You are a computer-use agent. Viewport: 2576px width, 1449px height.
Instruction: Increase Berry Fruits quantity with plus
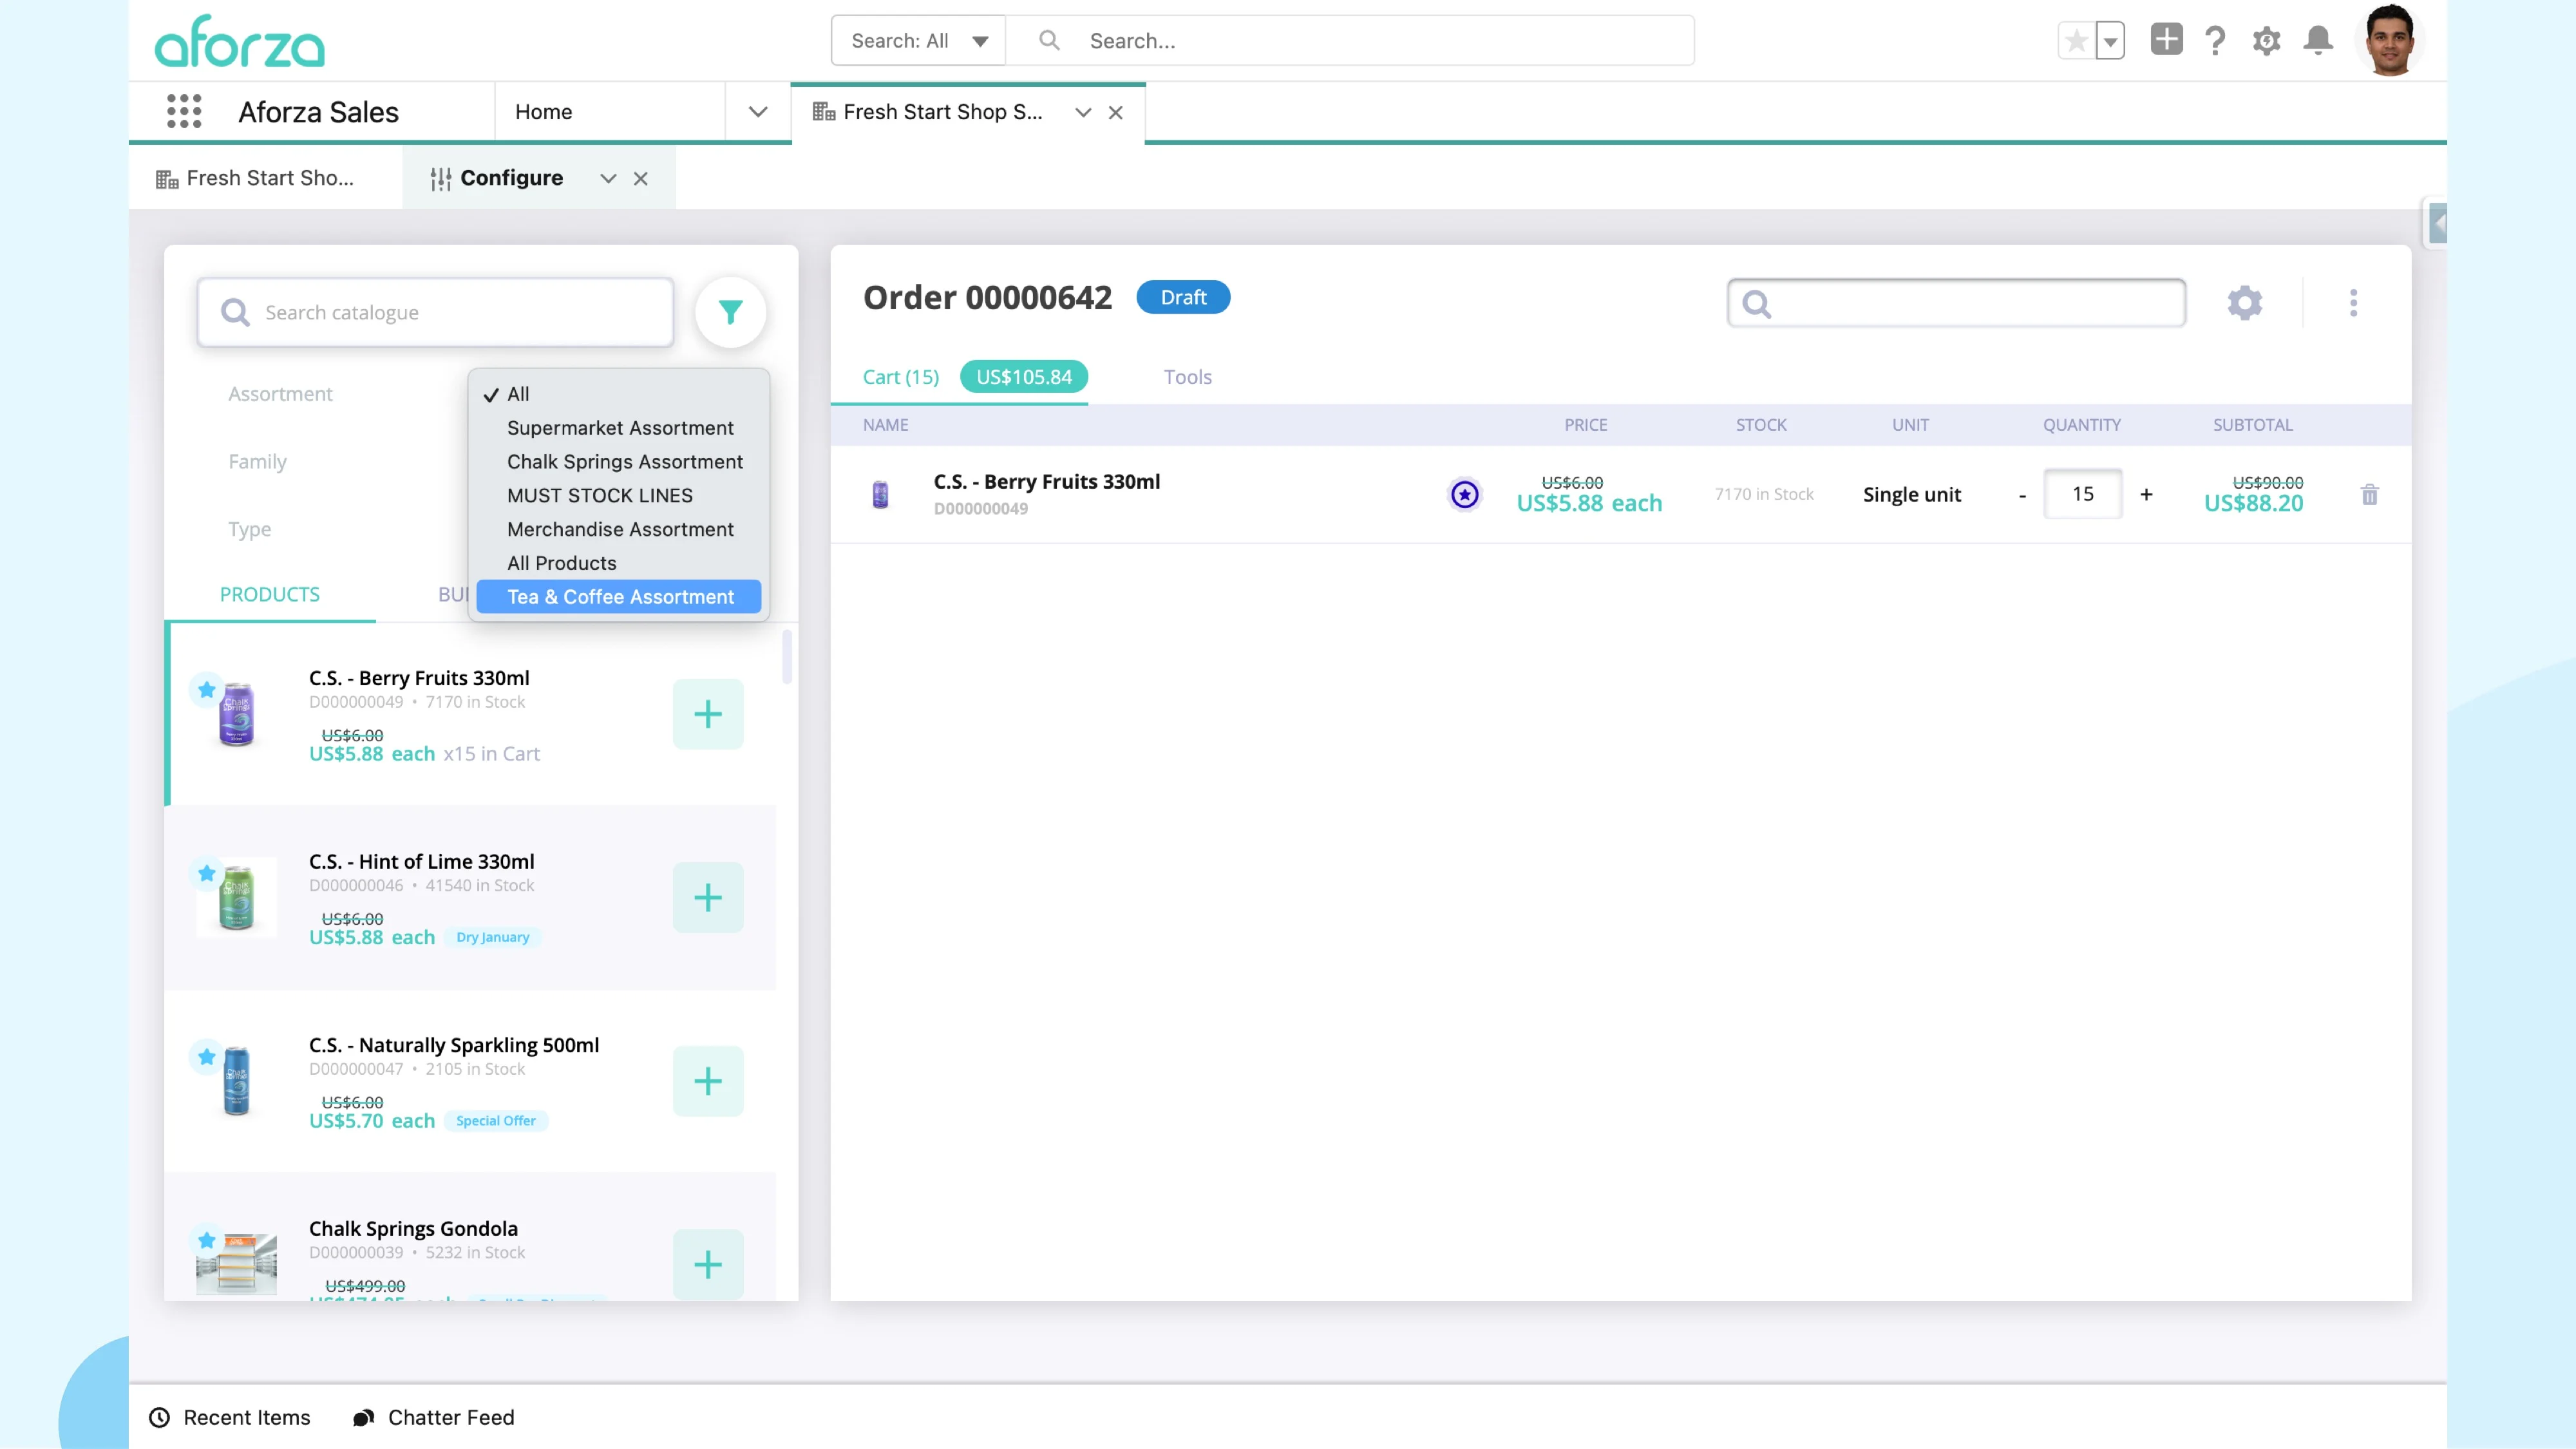2146,494
